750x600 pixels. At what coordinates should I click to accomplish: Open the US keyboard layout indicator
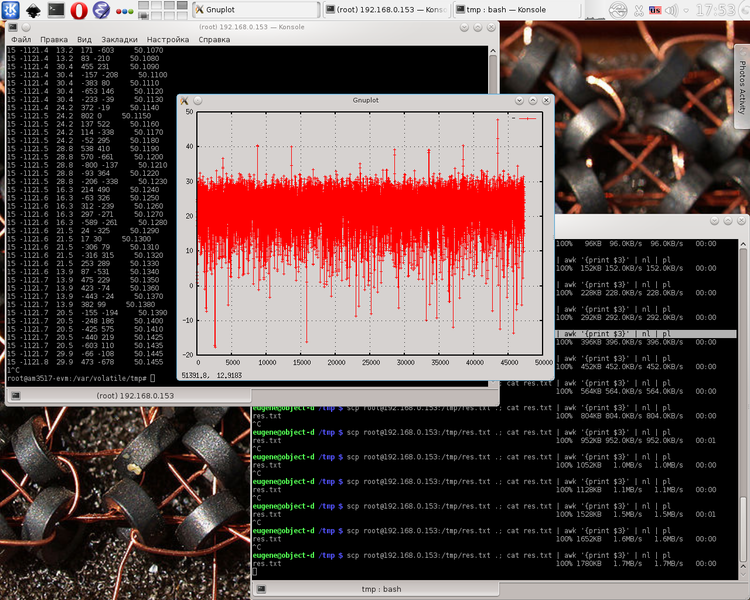(x=656, y=10)
